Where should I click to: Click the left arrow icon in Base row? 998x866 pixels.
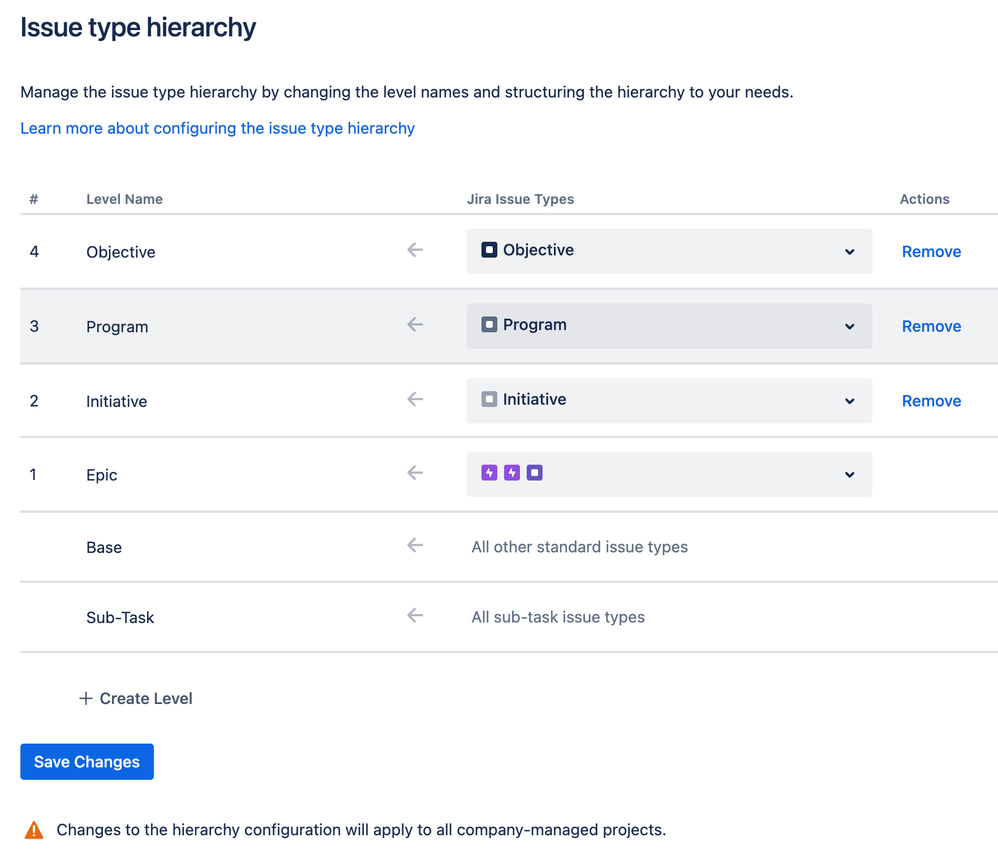(x=415, y=545)
